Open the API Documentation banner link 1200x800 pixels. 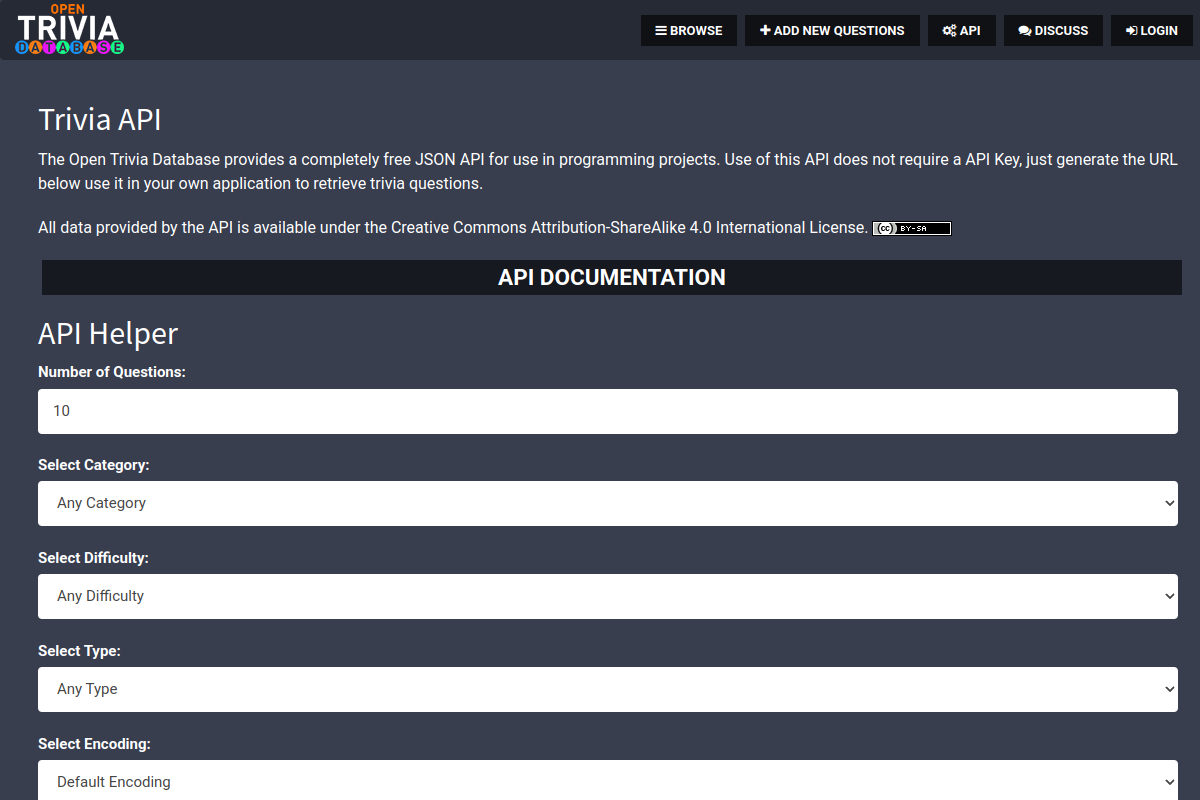coord(612,278)
